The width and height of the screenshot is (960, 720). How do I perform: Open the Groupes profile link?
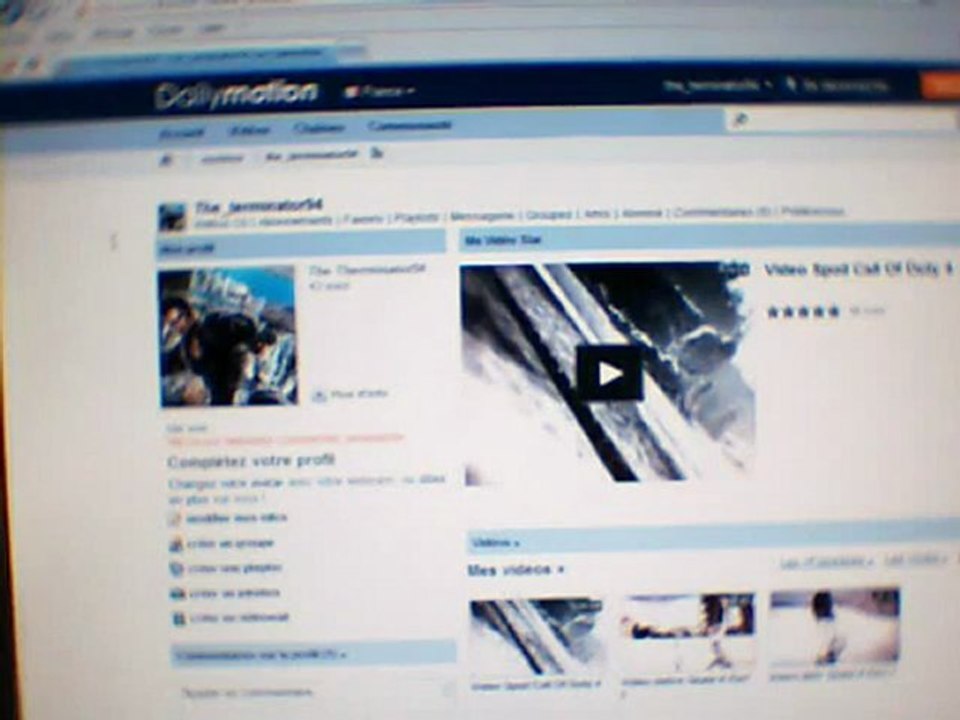(549, 215)
